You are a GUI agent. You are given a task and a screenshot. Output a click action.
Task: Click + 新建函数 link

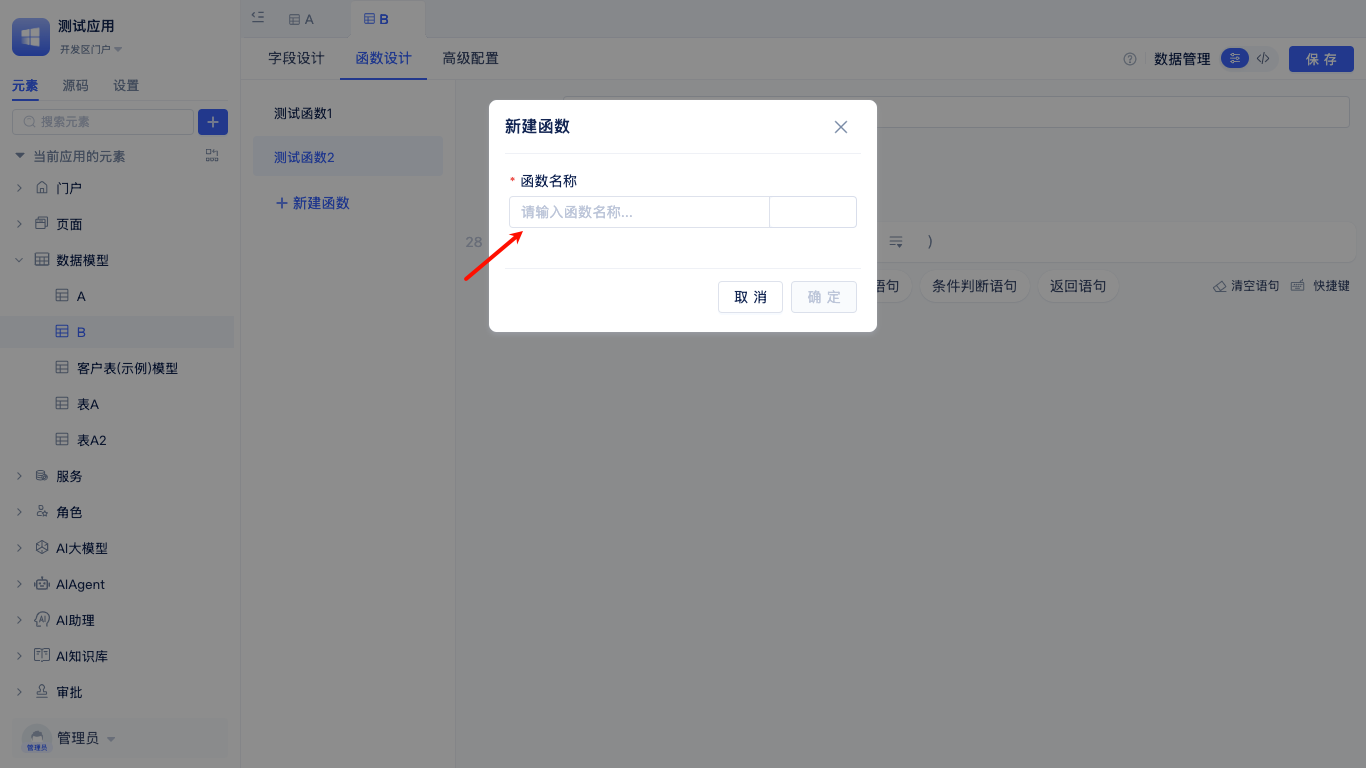[312, 203]
